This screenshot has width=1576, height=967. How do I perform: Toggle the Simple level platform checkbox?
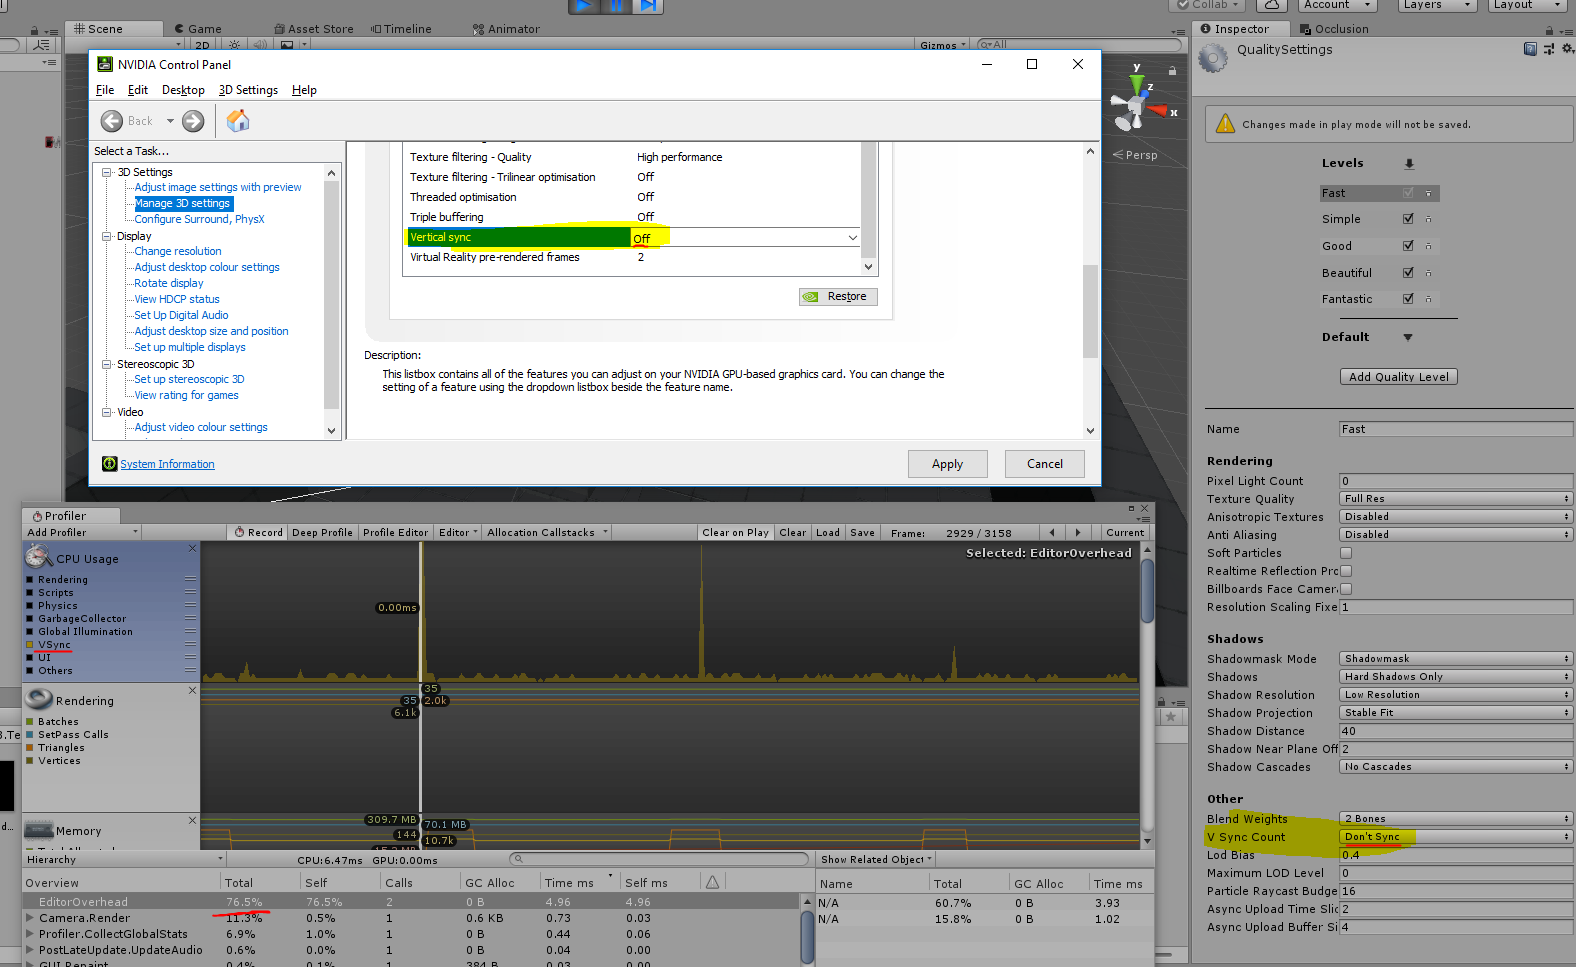click(1408, 219)
